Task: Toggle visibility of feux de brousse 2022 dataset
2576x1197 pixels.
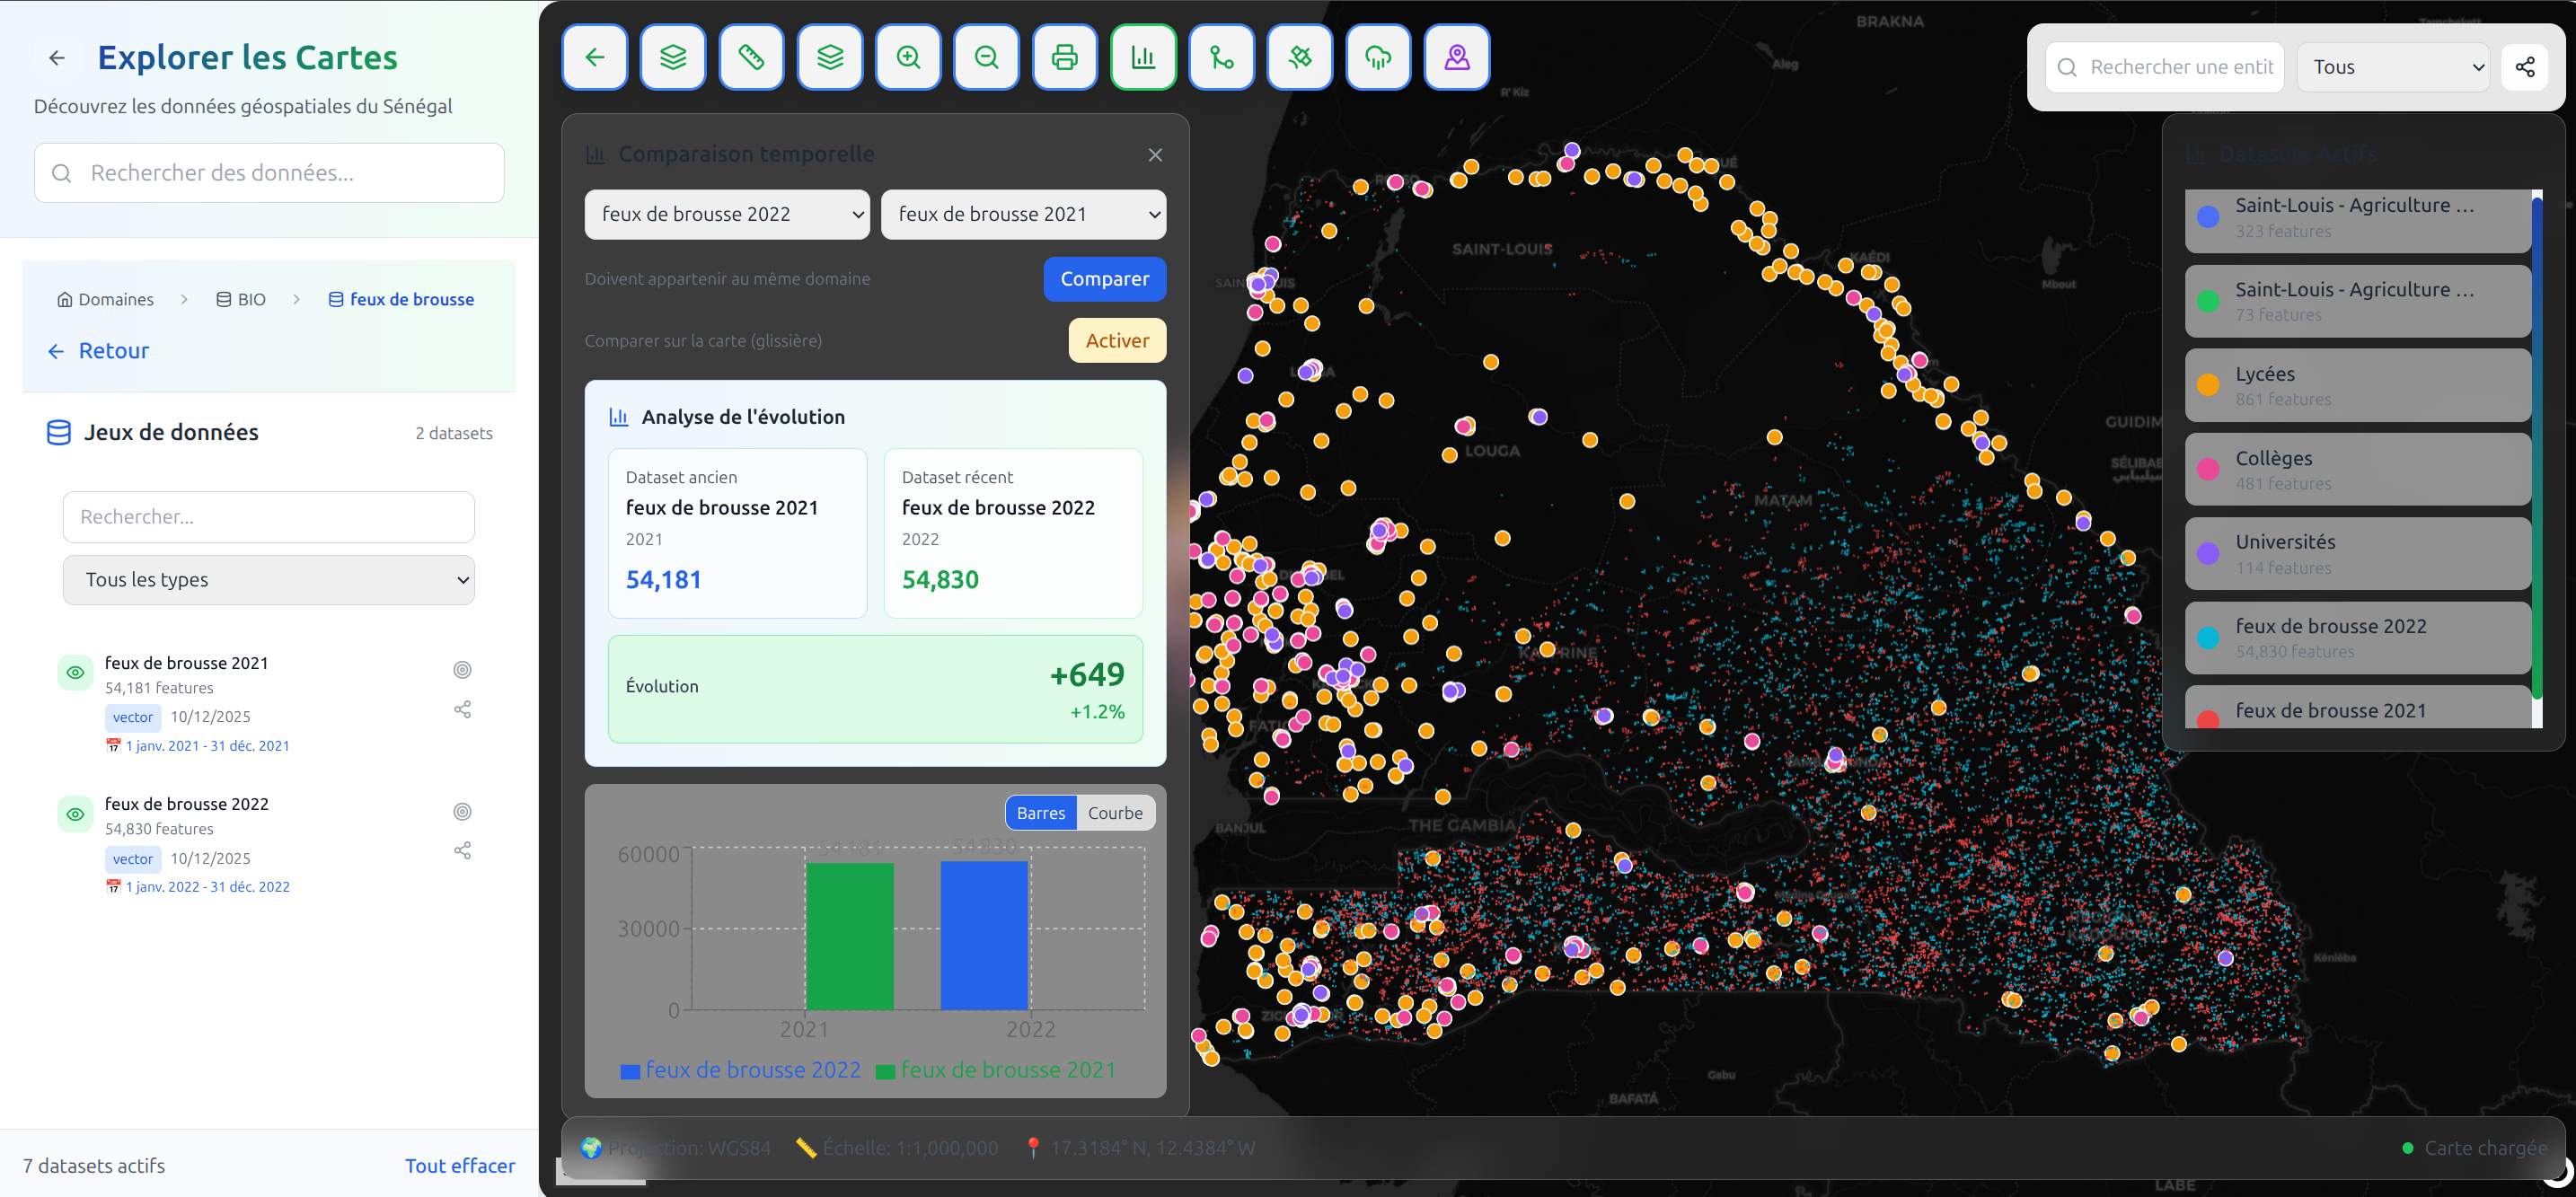Action: tap(75, 814)
